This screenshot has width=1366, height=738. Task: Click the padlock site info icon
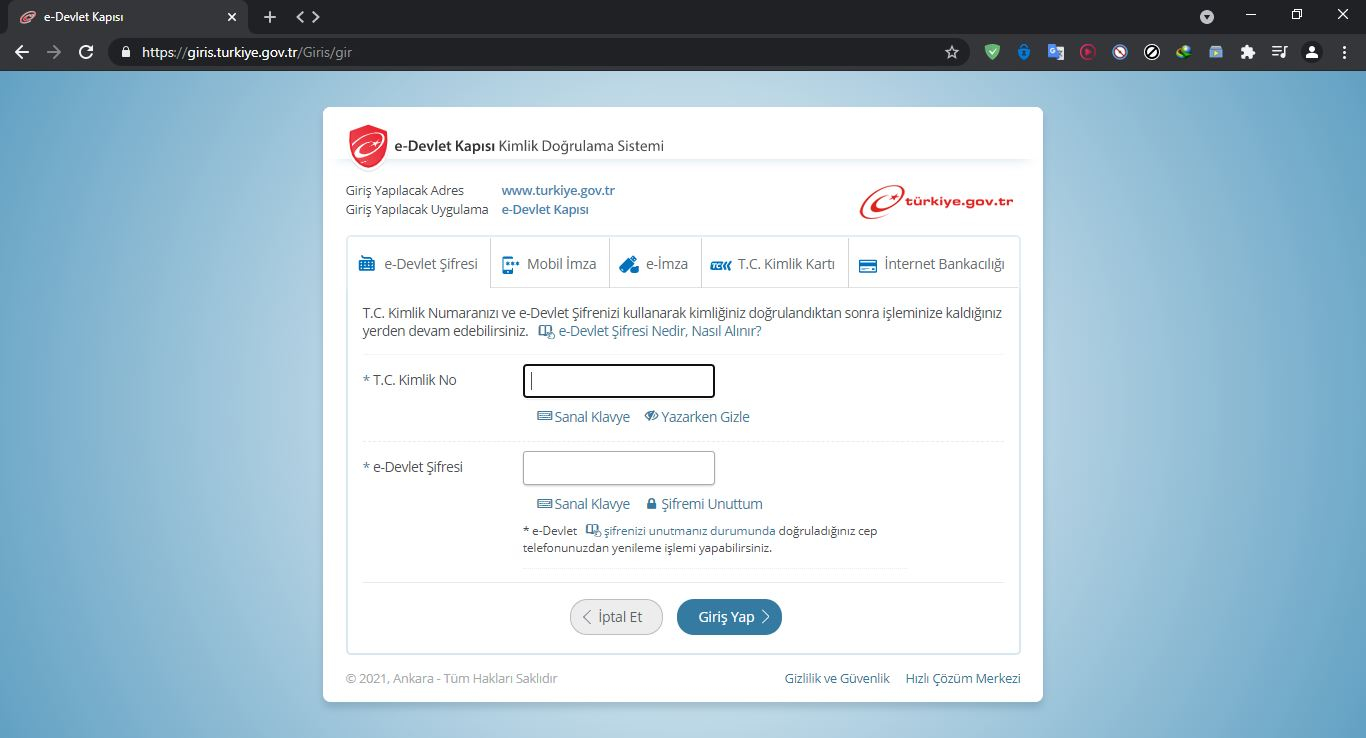pos(126,52)
